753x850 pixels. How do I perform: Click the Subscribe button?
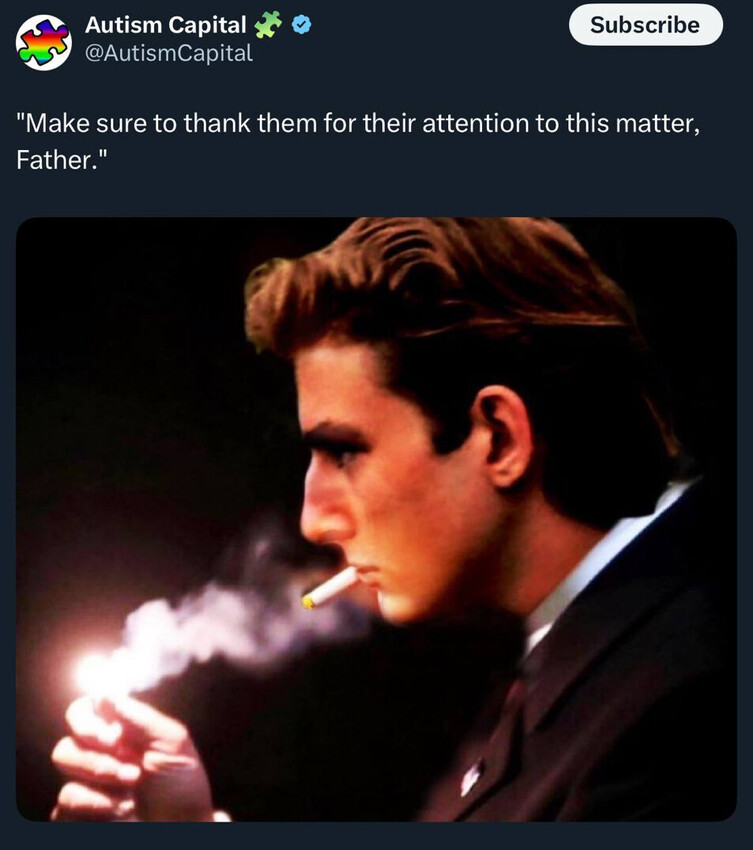tap(645, 25)
